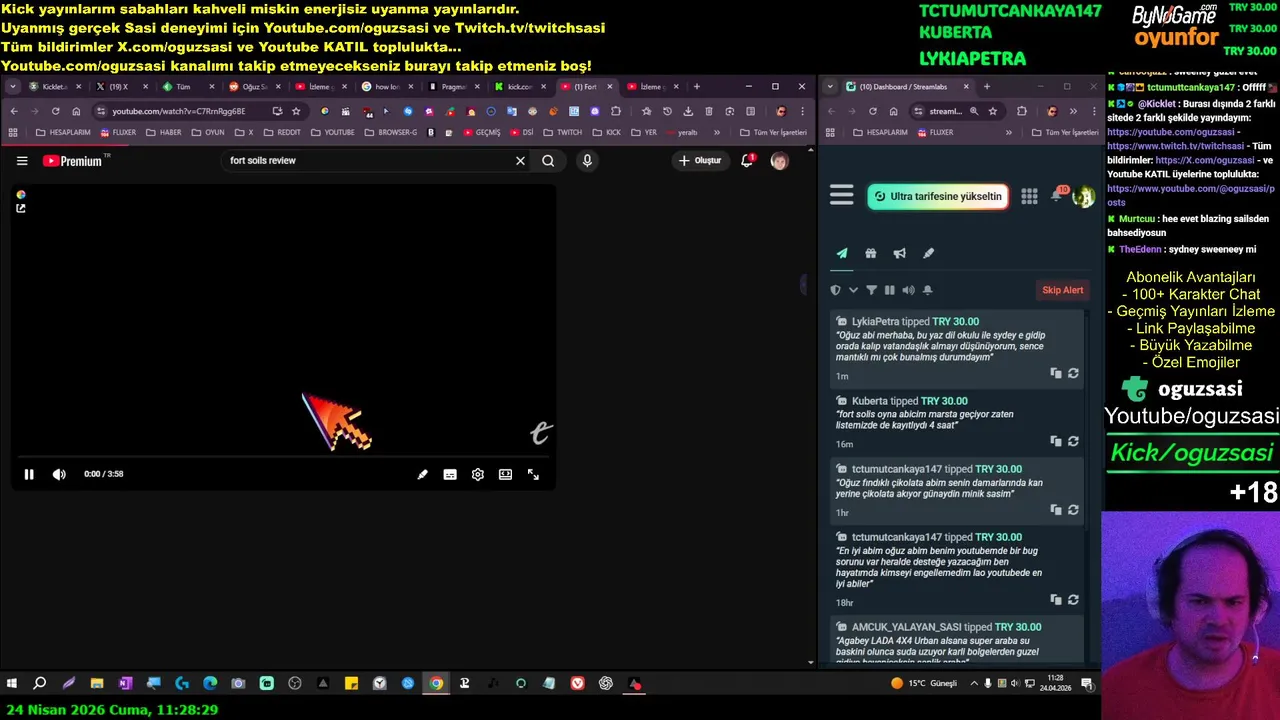Reload the YouTube page
Viewport: 1280px width, 720px height.
tap(55, 111)
